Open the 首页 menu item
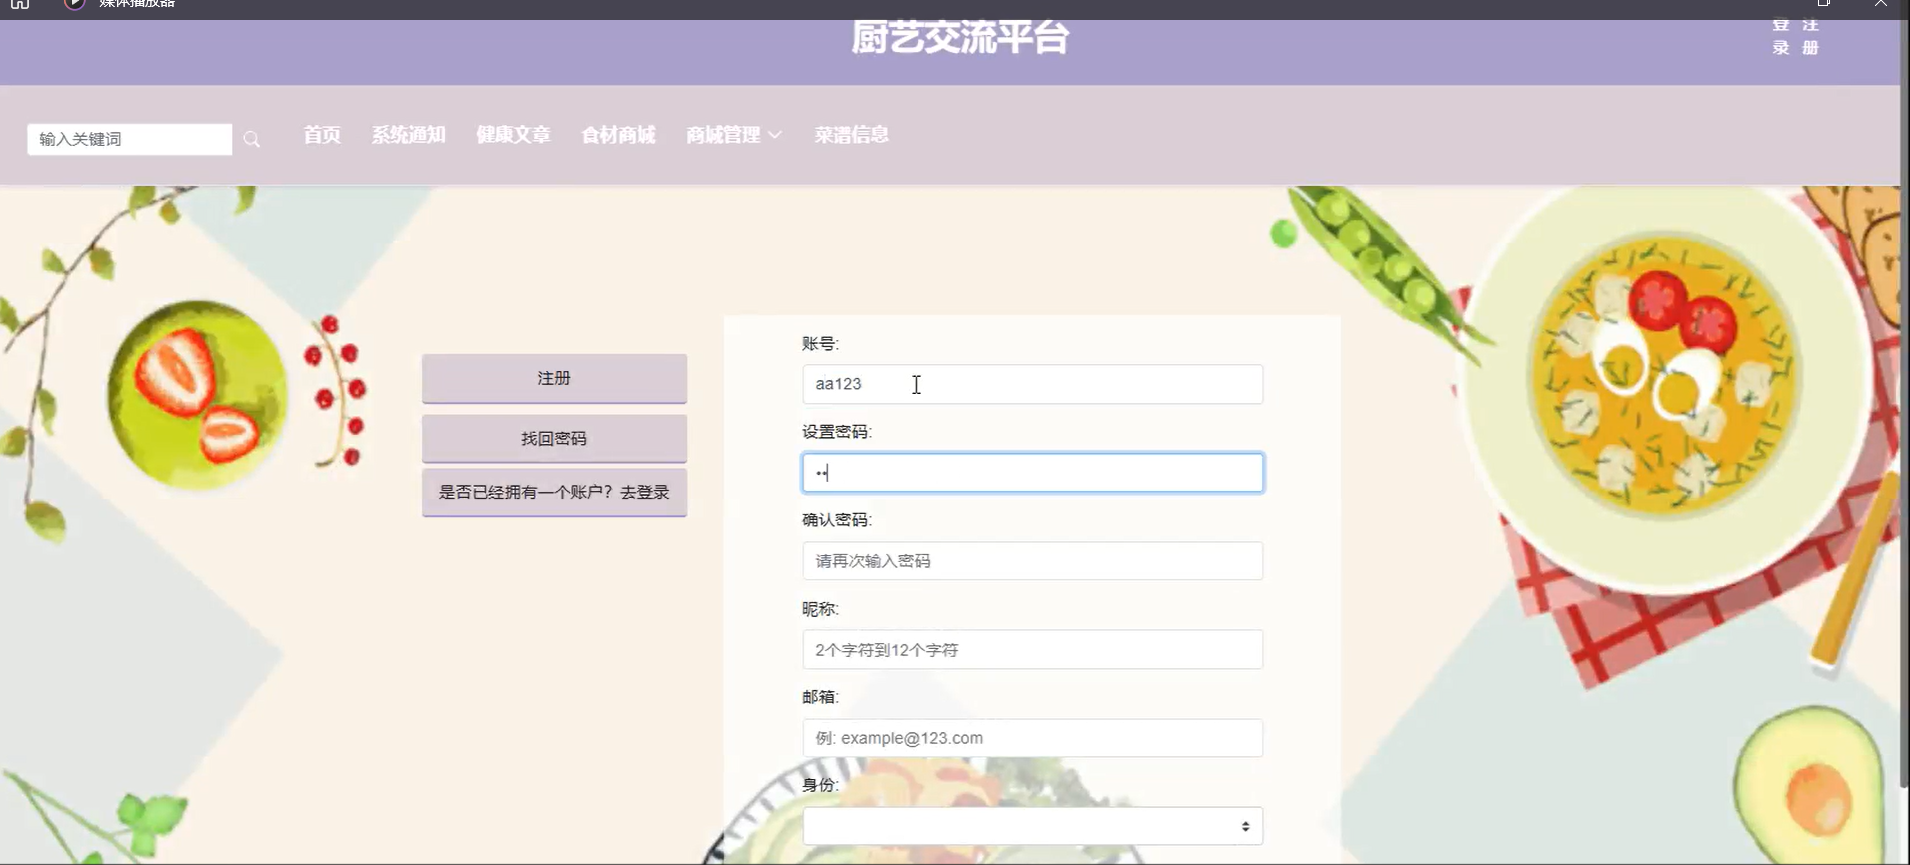This screenshot has width=1910, height=865. 322,135
